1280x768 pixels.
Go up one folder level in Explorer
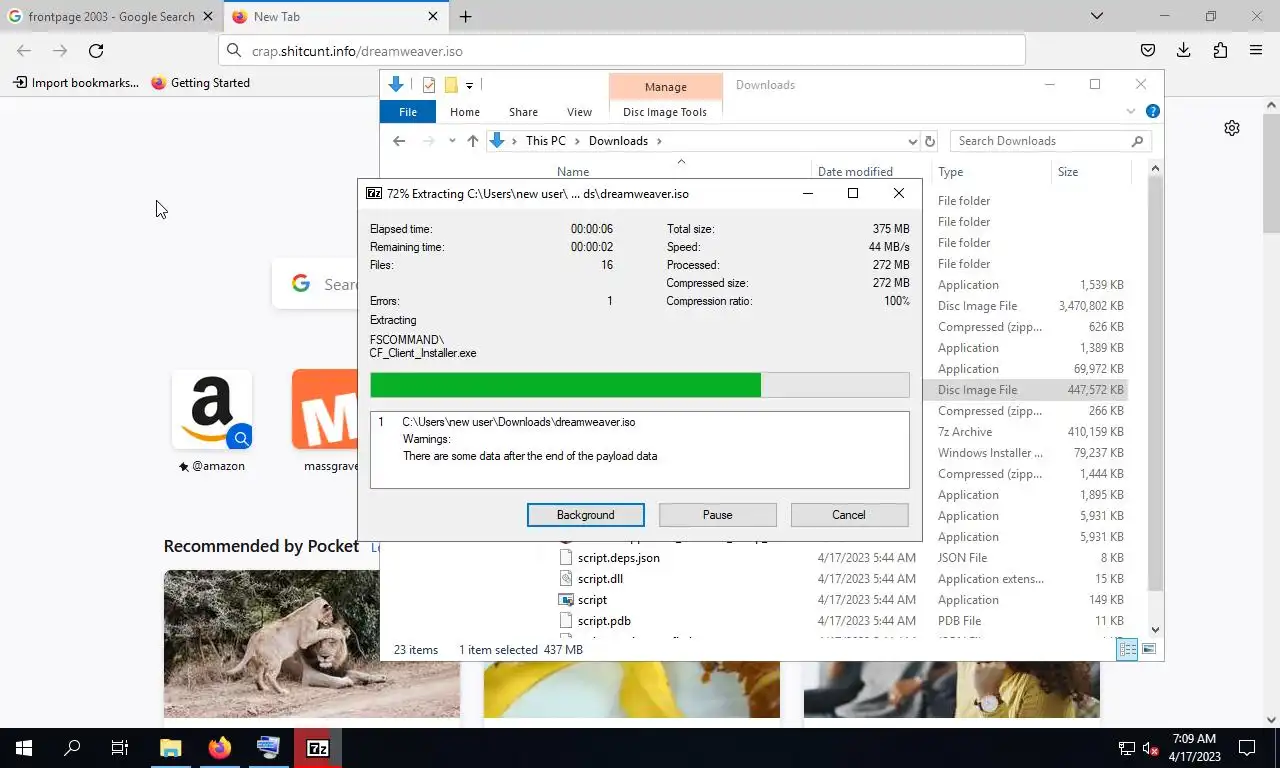(x=473, y=141)
